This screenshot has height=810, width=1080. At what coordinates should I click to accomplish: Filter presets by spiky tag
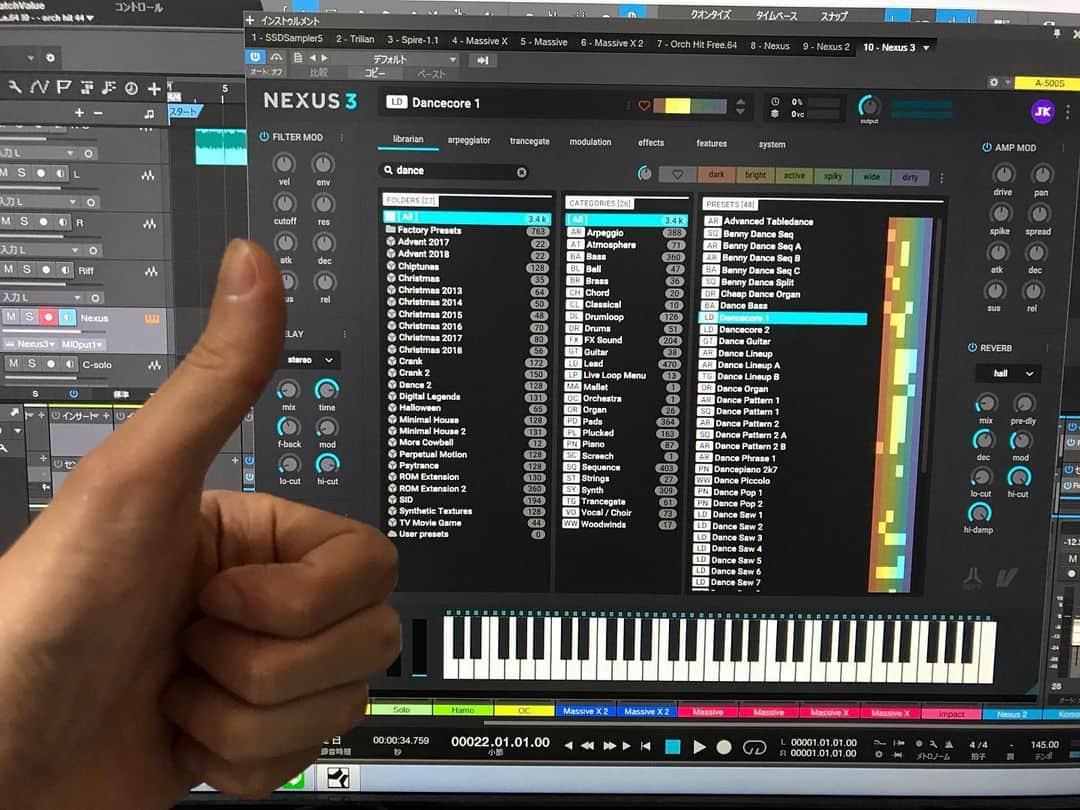pyautogui.click(x=833, y=177)
